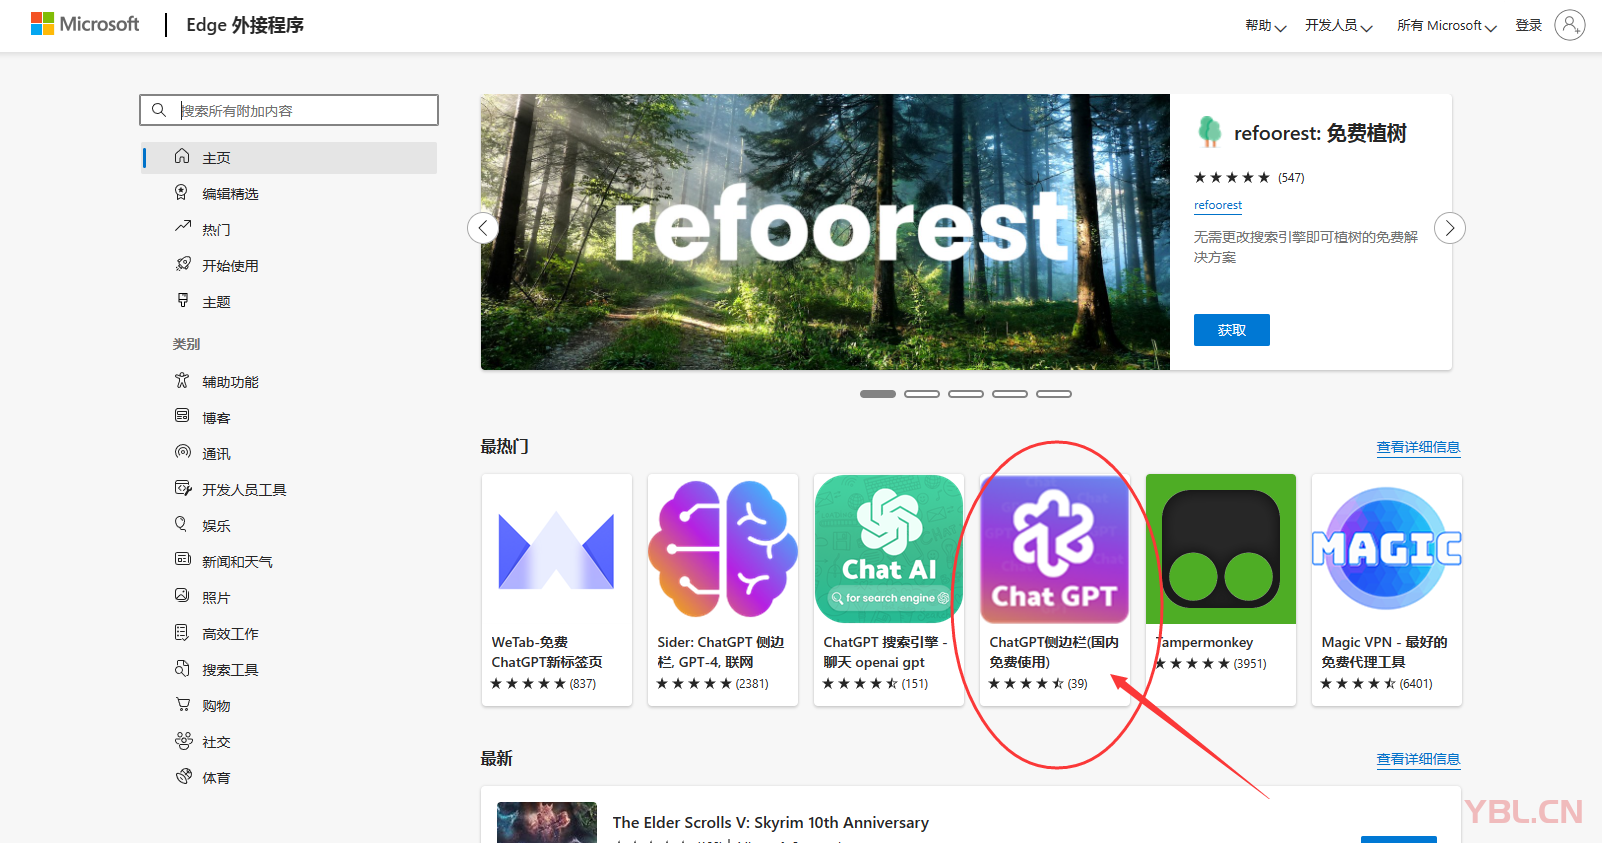This screenshot has width=1602, height=843.
Task: Show the previous carousel banner
Action: (x=483, y=228)
